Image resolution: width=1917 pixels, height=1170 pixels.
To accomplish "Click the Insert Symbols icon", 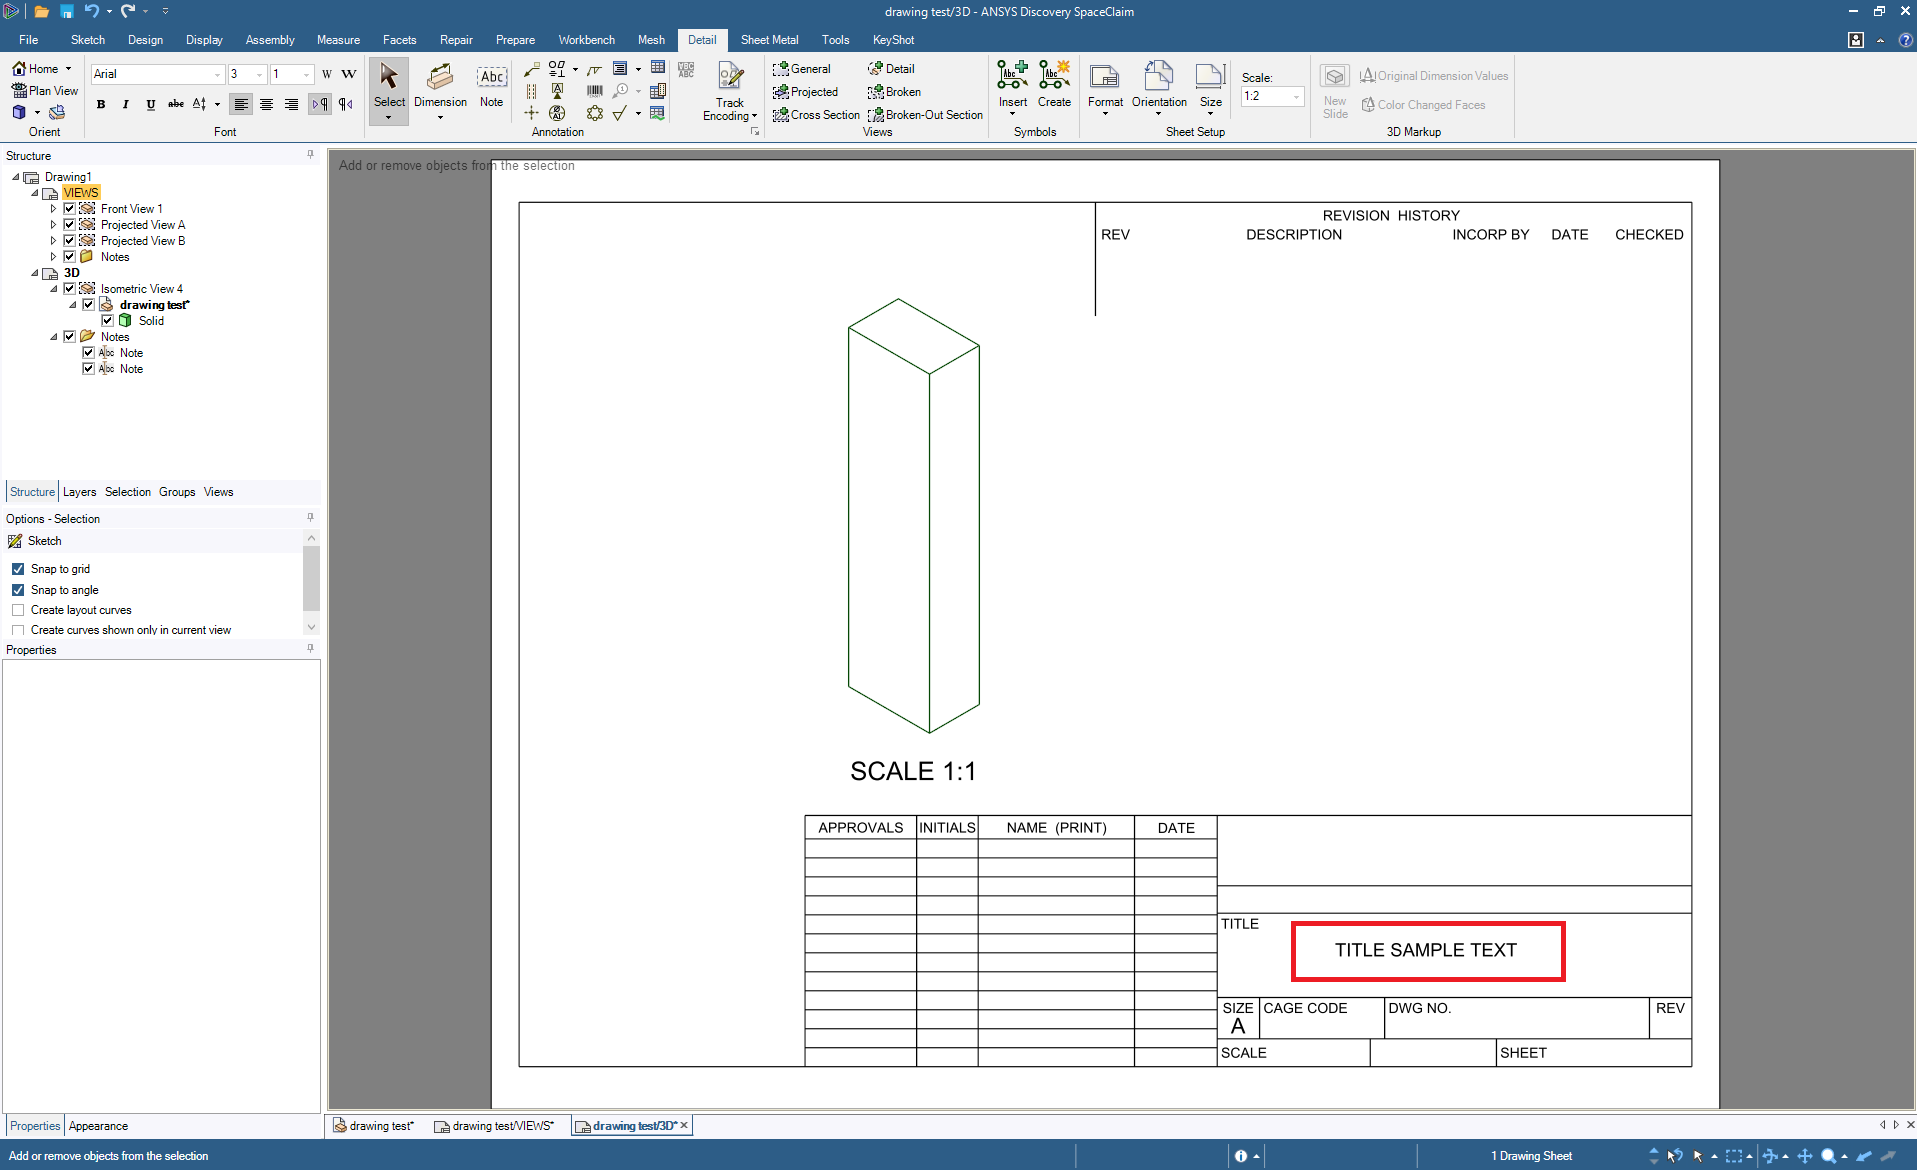I will [x=1012, y=84].
